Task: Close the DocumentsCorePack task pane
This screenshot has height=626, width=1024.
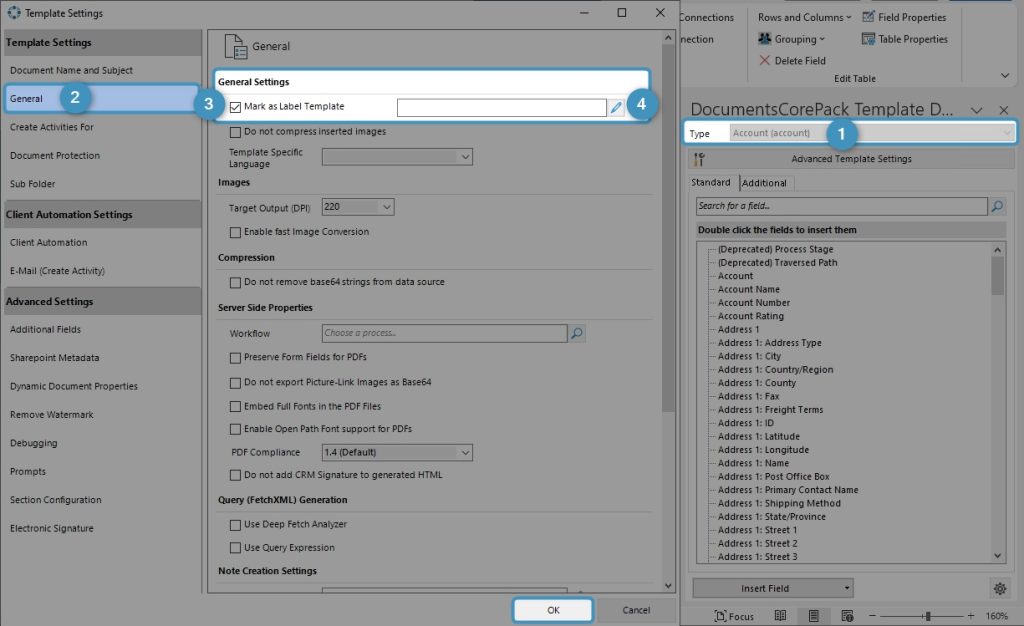Action: coord(1004,110)
